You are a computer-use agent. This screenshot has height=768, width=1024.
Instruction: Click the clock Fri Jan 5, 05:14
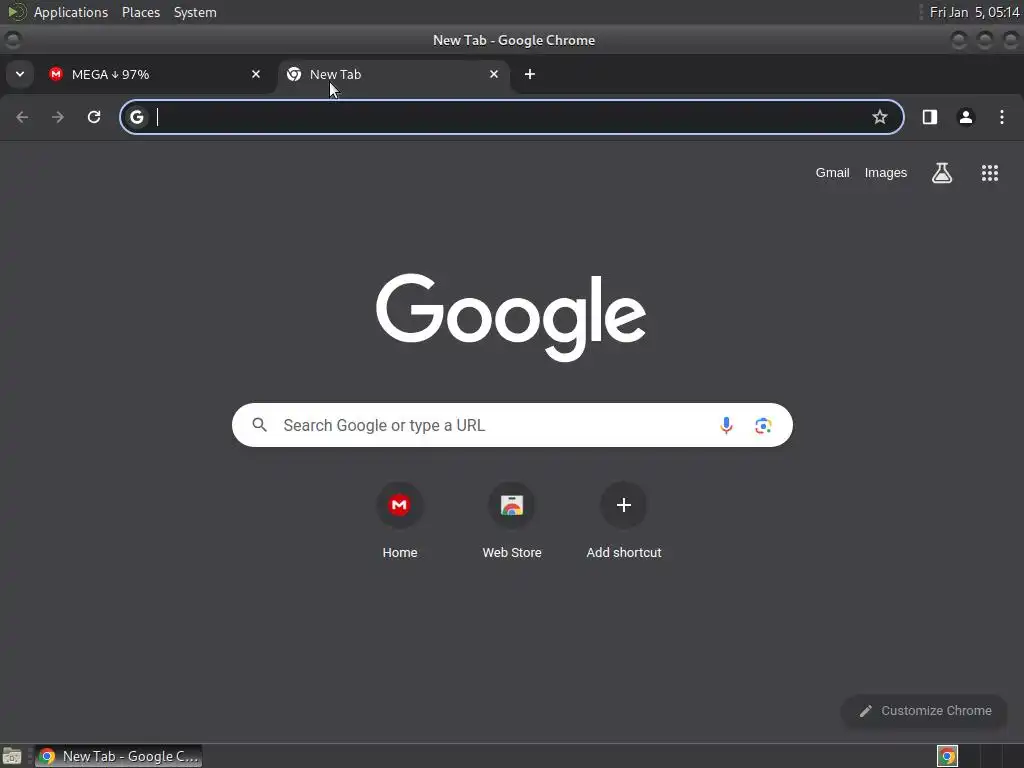coord(974,12)
